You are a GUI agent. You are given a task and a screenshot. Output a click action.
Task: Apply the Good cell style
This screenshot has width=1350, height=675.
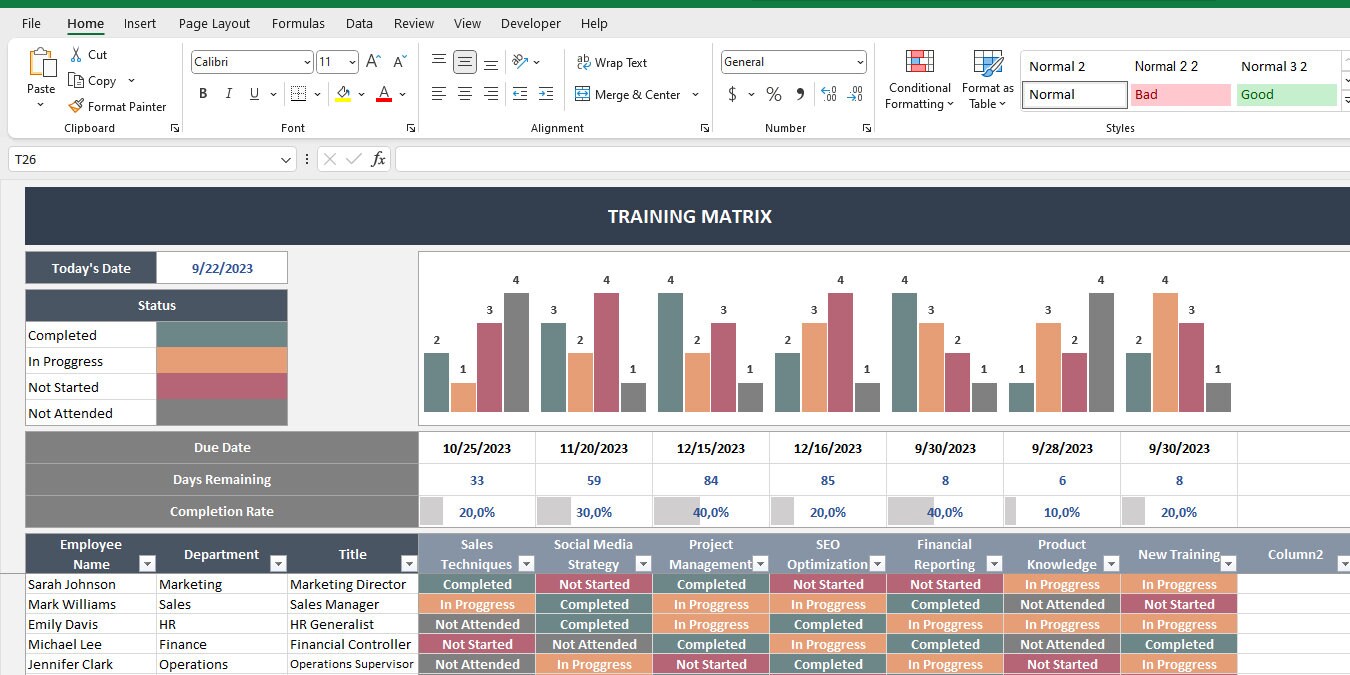coord(1287,95)
